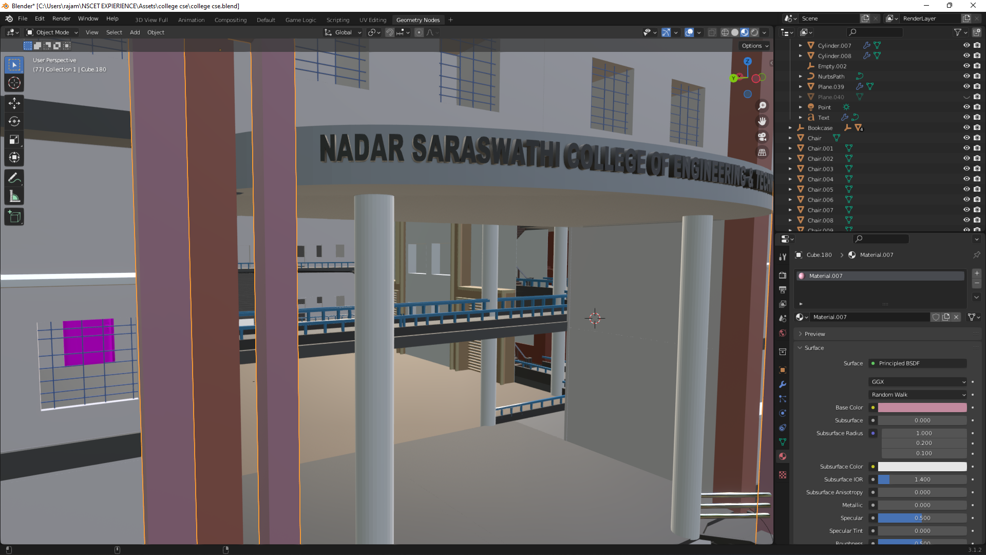The height and width of the screenshot is (555, 986).
Task: Switch perspective/orthographic grid icon
Action: [x=762, y=152]
